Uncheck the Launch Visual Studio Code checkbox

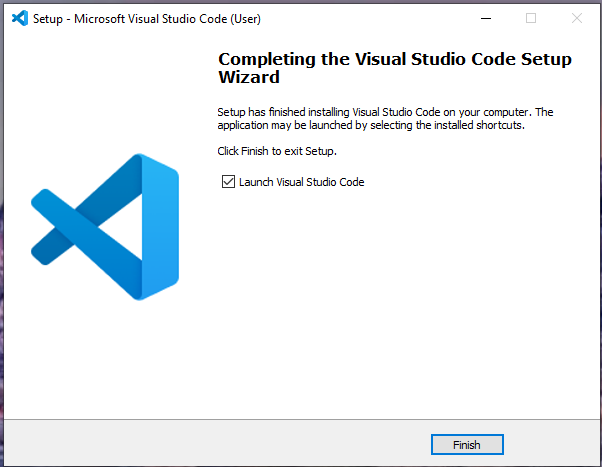[x=228, y=182]
